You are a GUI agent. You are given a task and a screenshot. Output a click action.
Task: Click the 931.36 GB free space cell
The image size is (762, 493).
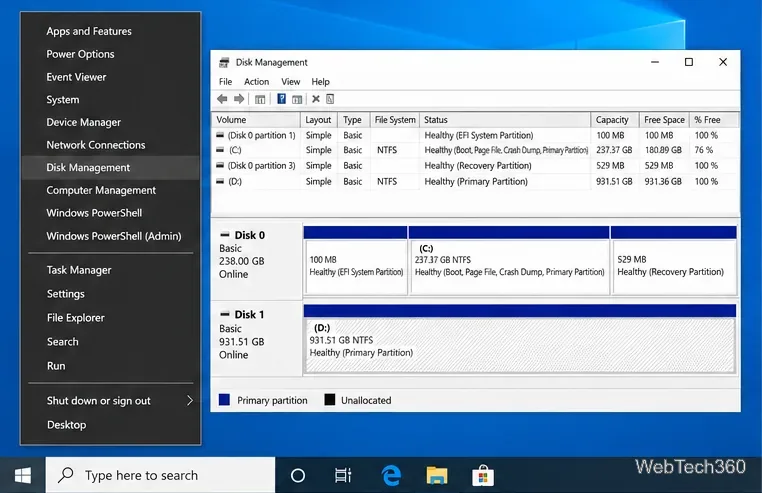pos(663,181)
